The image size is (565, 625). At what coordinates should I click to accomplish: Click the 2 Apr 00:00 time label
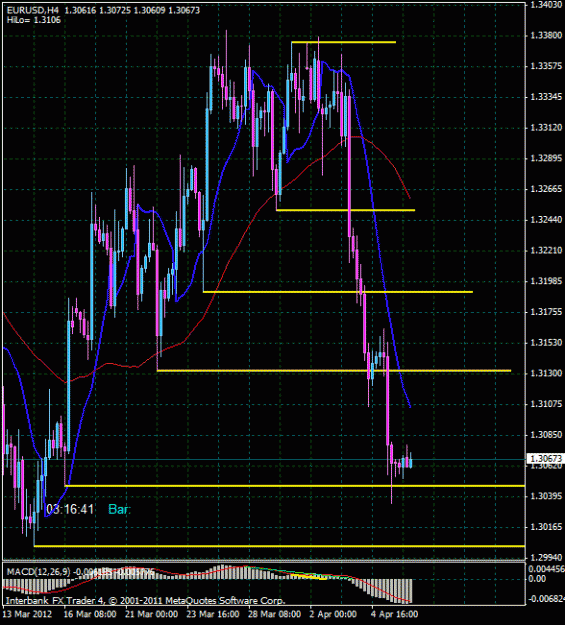pos(334,614)
